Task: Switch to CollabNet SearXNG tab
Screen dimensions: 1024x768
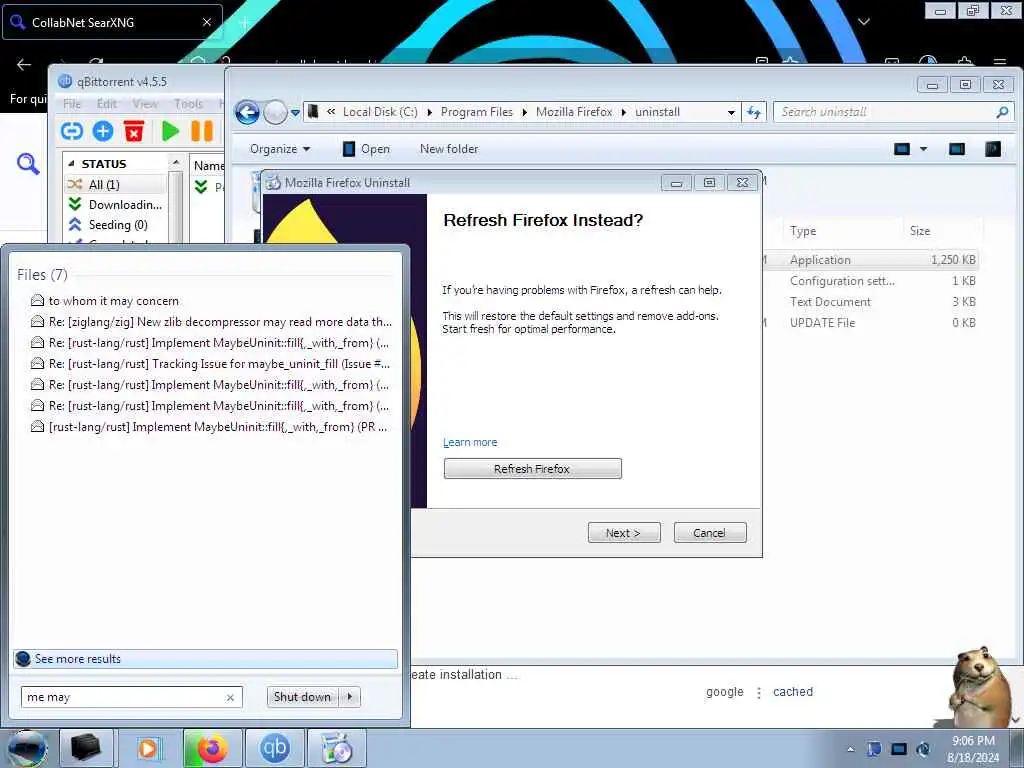Action: [x=112, y=22]
